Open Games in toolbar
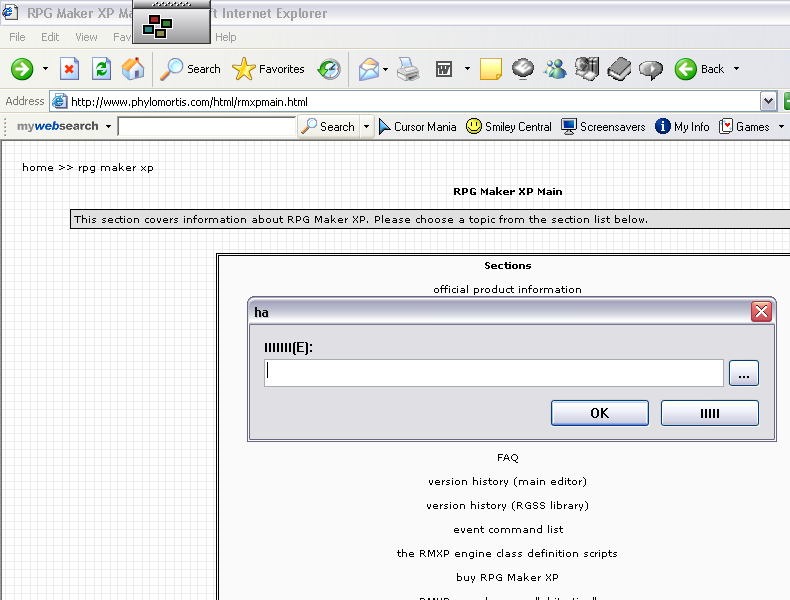Viewport: 790px width, 600px height. coord(744,126)
